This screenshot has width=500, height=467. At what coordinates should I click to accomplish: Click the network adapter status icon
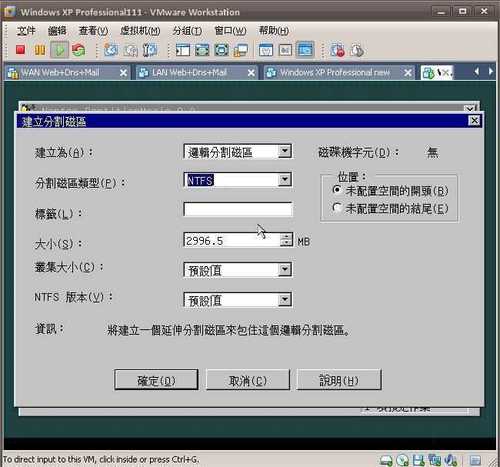(x=435, y=460)
